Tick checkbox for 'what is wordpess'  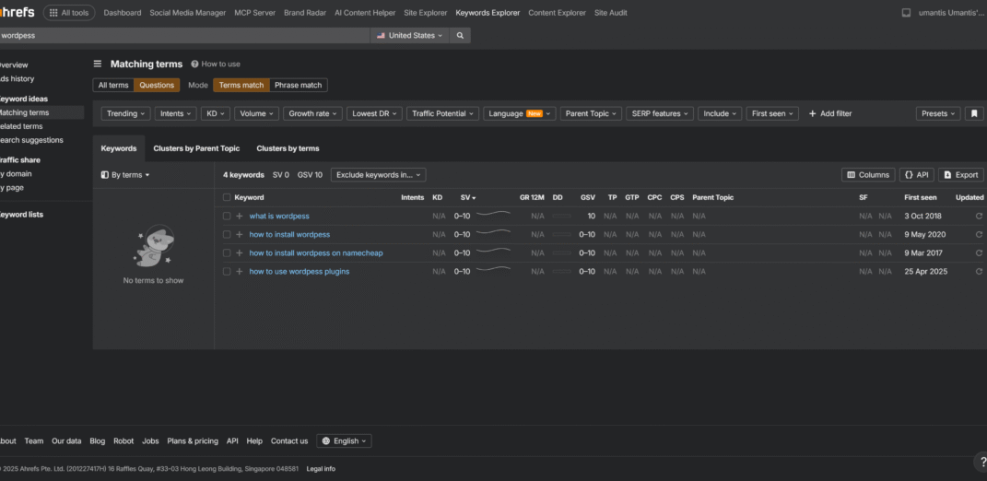pyautogui.click(x=227, y=216)
